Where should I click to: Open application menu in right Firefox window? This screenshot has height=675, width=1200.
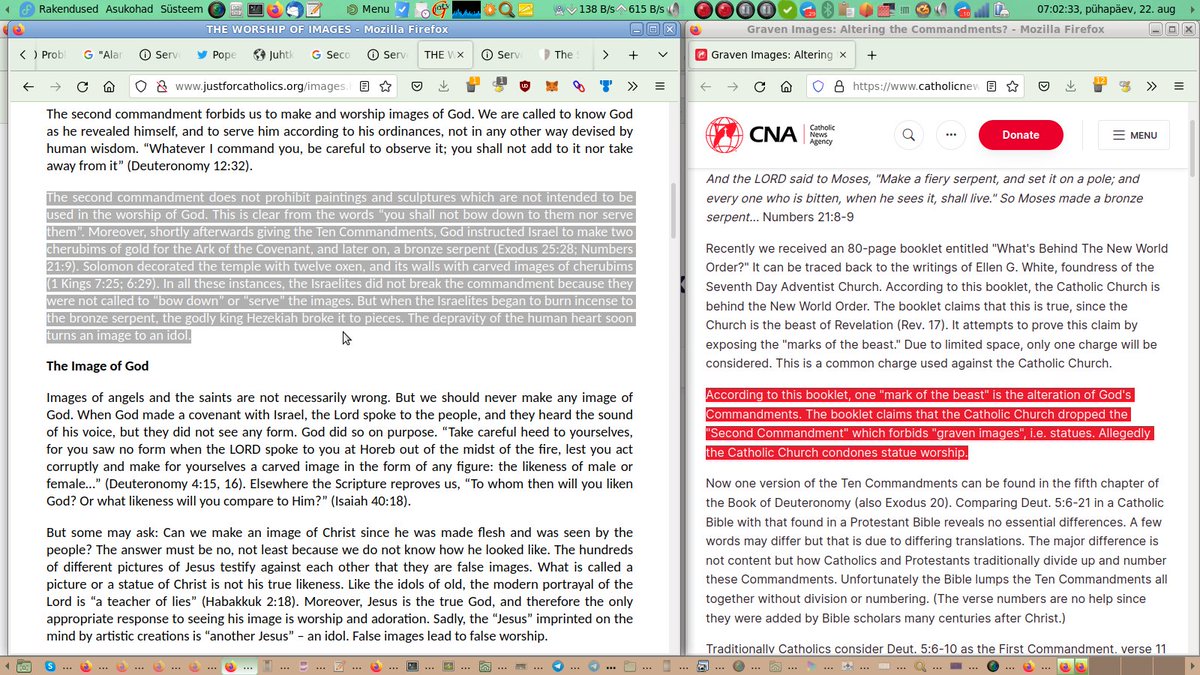tap(1180, 86)
